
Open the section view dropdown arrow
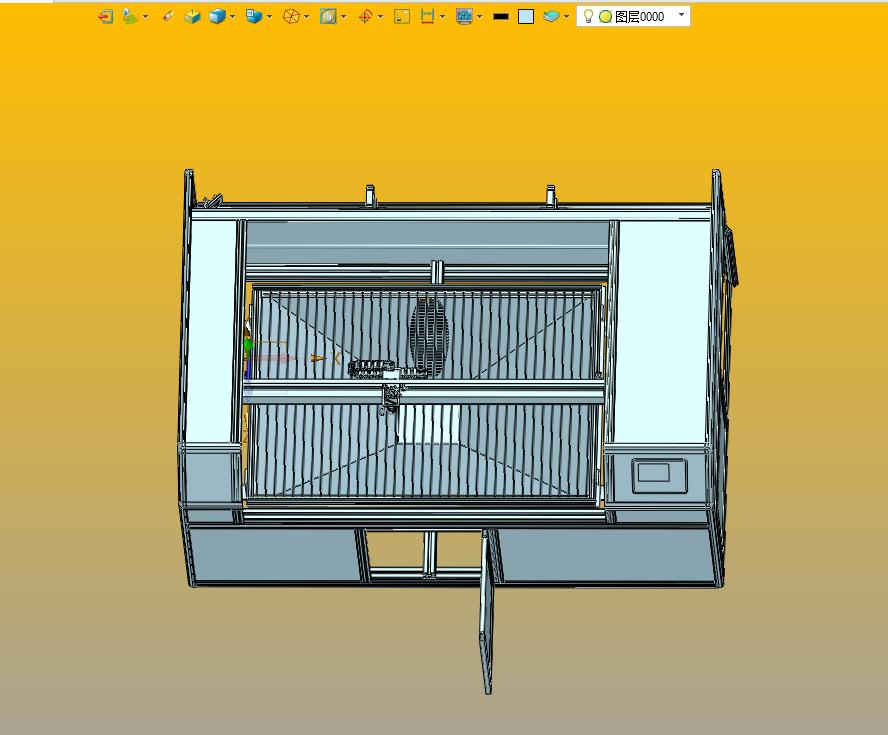(343, 17)
